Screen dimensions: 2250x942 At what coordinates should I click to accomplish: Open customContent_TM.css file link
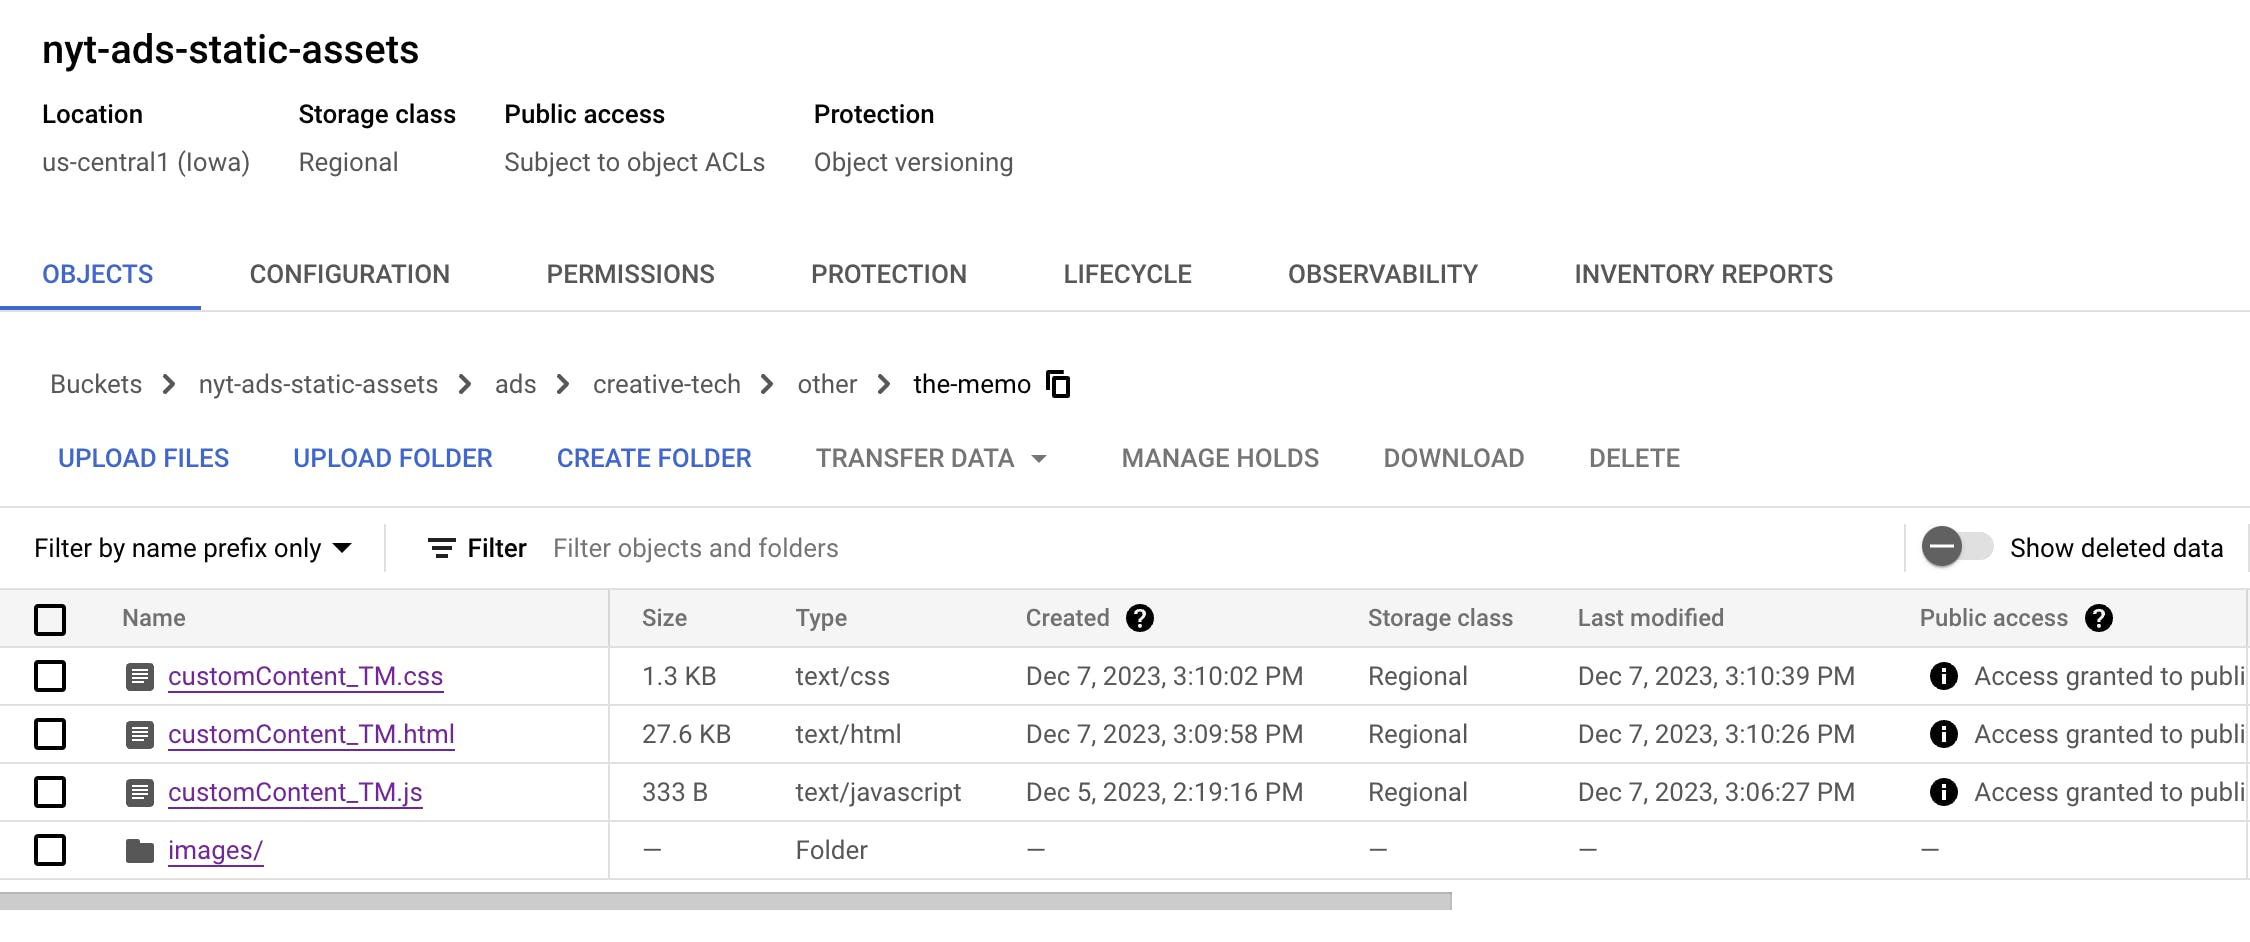coord(305,677)
